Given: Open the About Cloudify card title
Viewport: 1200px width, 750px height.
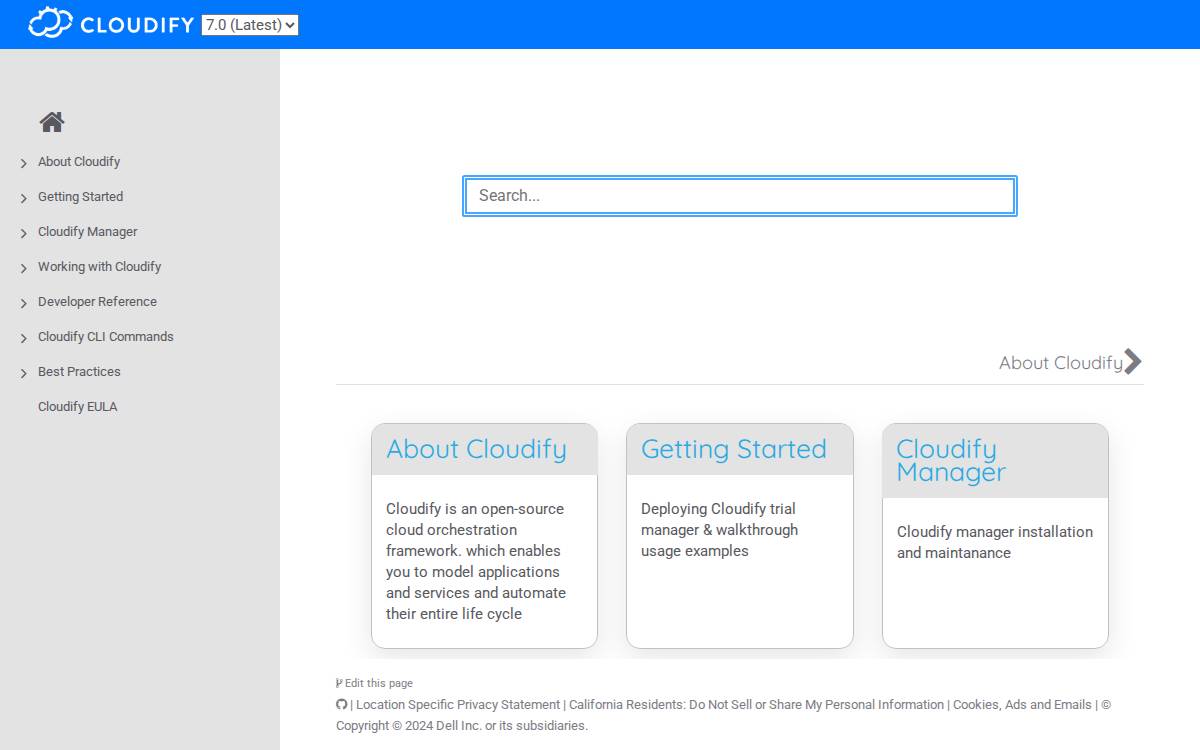Looking at the screenshot, I should click(476, 449).
